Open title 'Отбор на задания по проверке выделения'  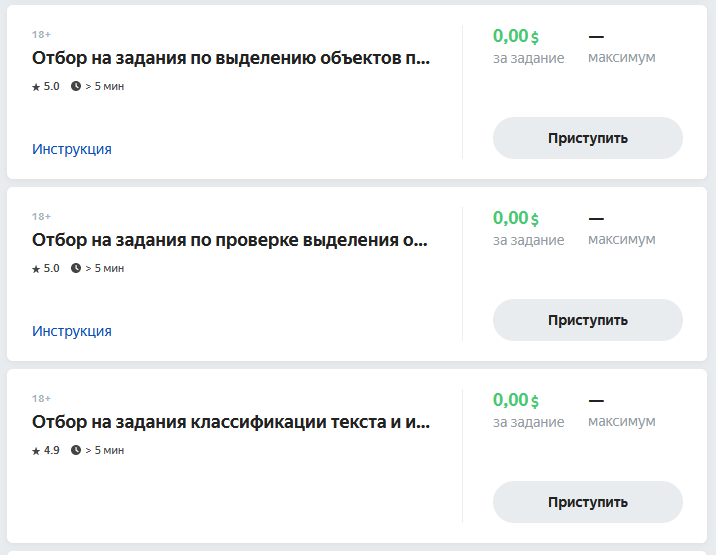click(231, 240)
